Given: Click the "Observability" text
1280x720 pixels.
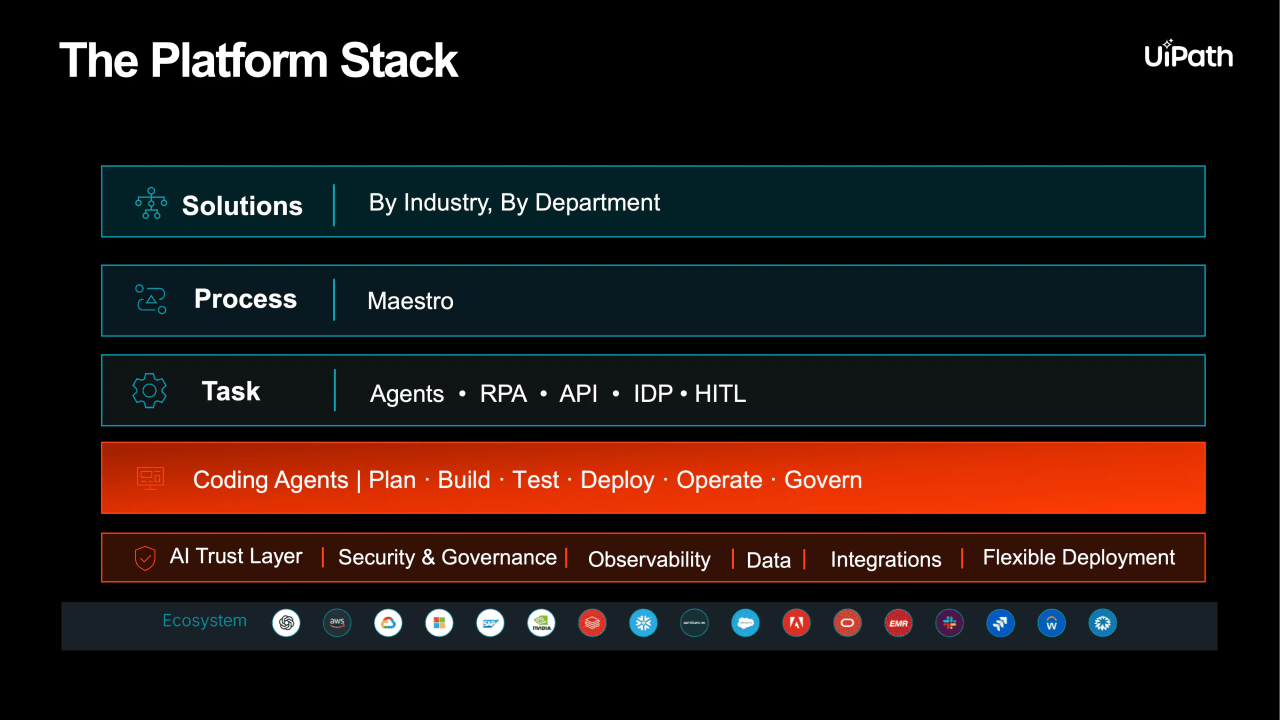Looking at the screenshot, I should (649, 560).
